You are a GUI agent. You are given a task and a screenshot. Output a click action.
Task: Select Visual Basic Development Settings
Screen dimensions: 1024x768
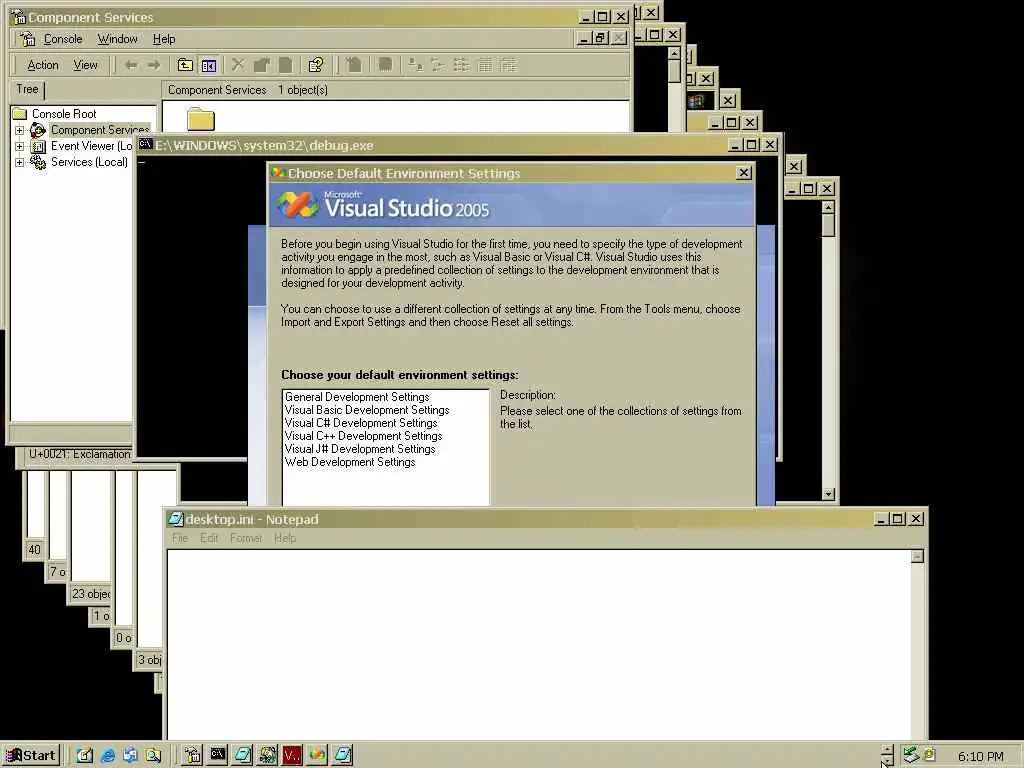pyautogui.click(x=367, y=410)
